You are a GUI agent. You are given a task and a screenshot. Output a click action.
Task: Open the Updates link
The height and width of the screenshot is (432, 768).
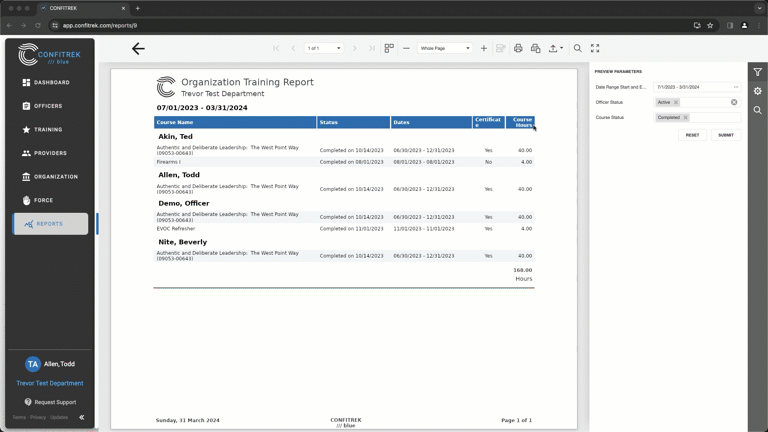(x=59, y=417)
